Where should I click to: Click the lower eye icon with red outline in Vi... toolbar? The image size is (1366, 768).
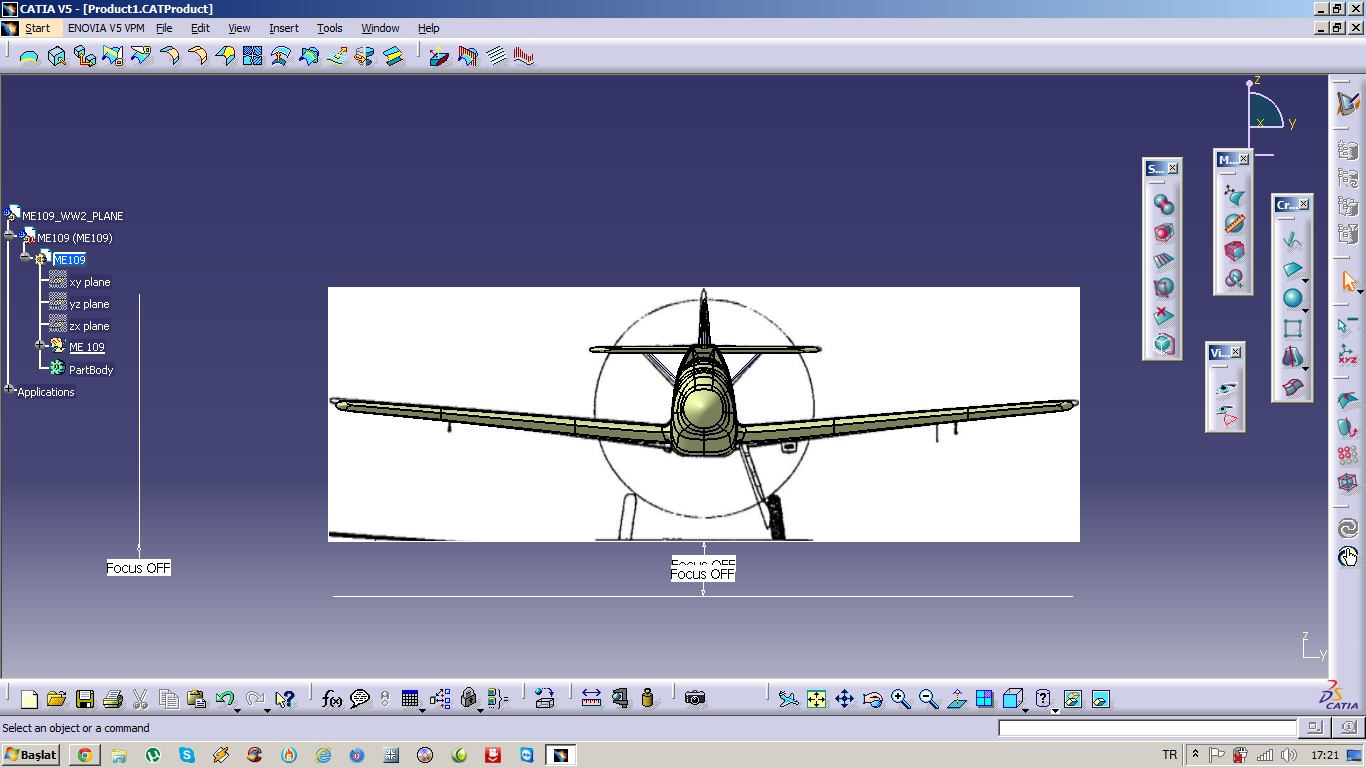point(1227,414)
